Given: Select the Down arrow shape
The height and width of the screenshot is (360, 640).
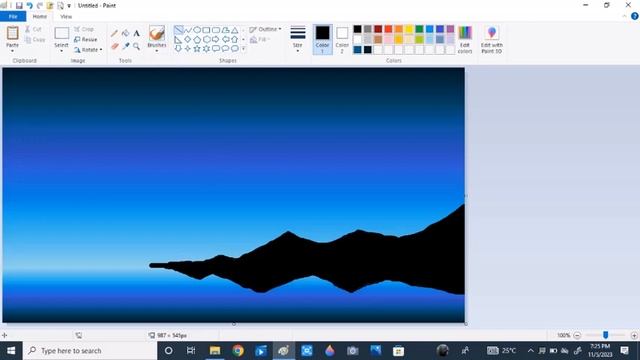Looking at the screenshot, I should coord(178,49).
